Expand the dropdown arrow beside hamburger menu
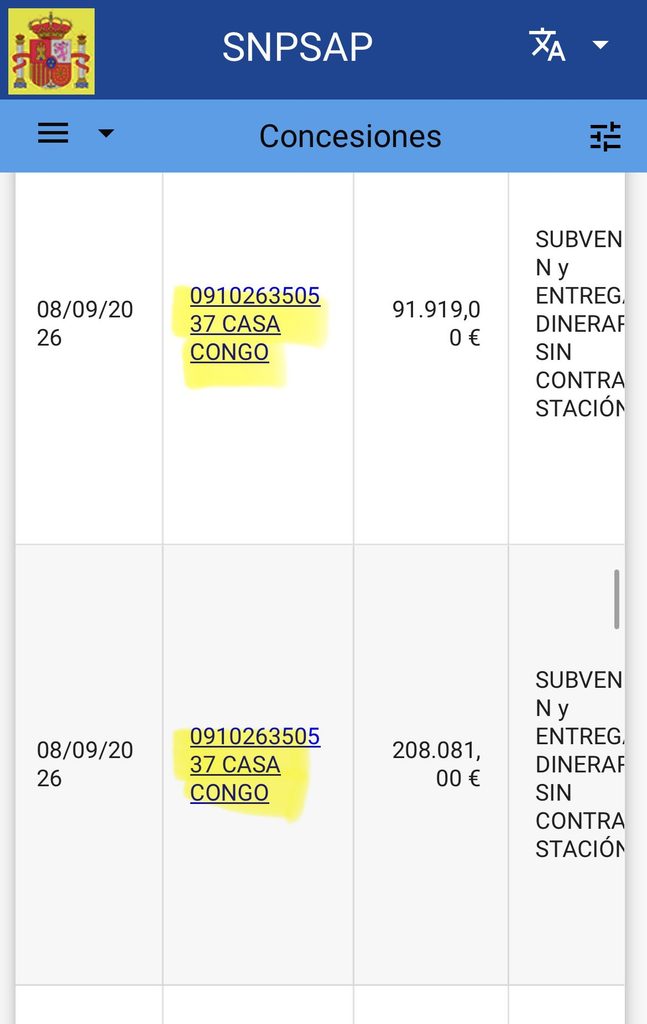This screenshot has width=647, height=1024. [106, 133]
